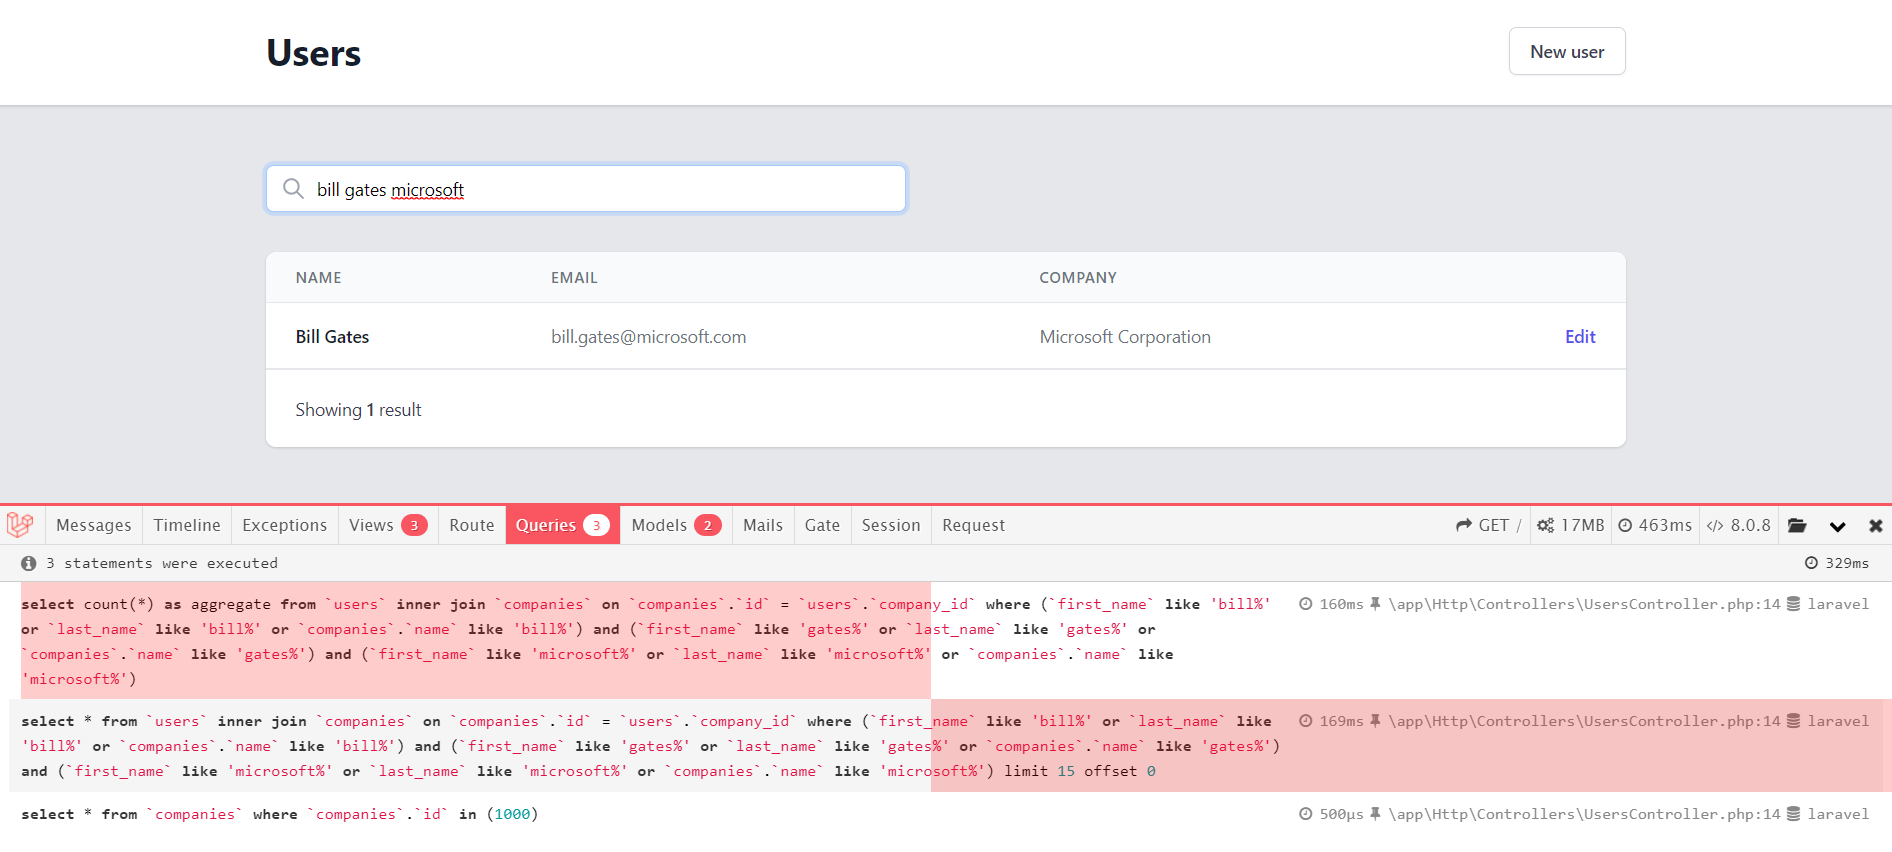Open the Mails tab

point(763,525)
